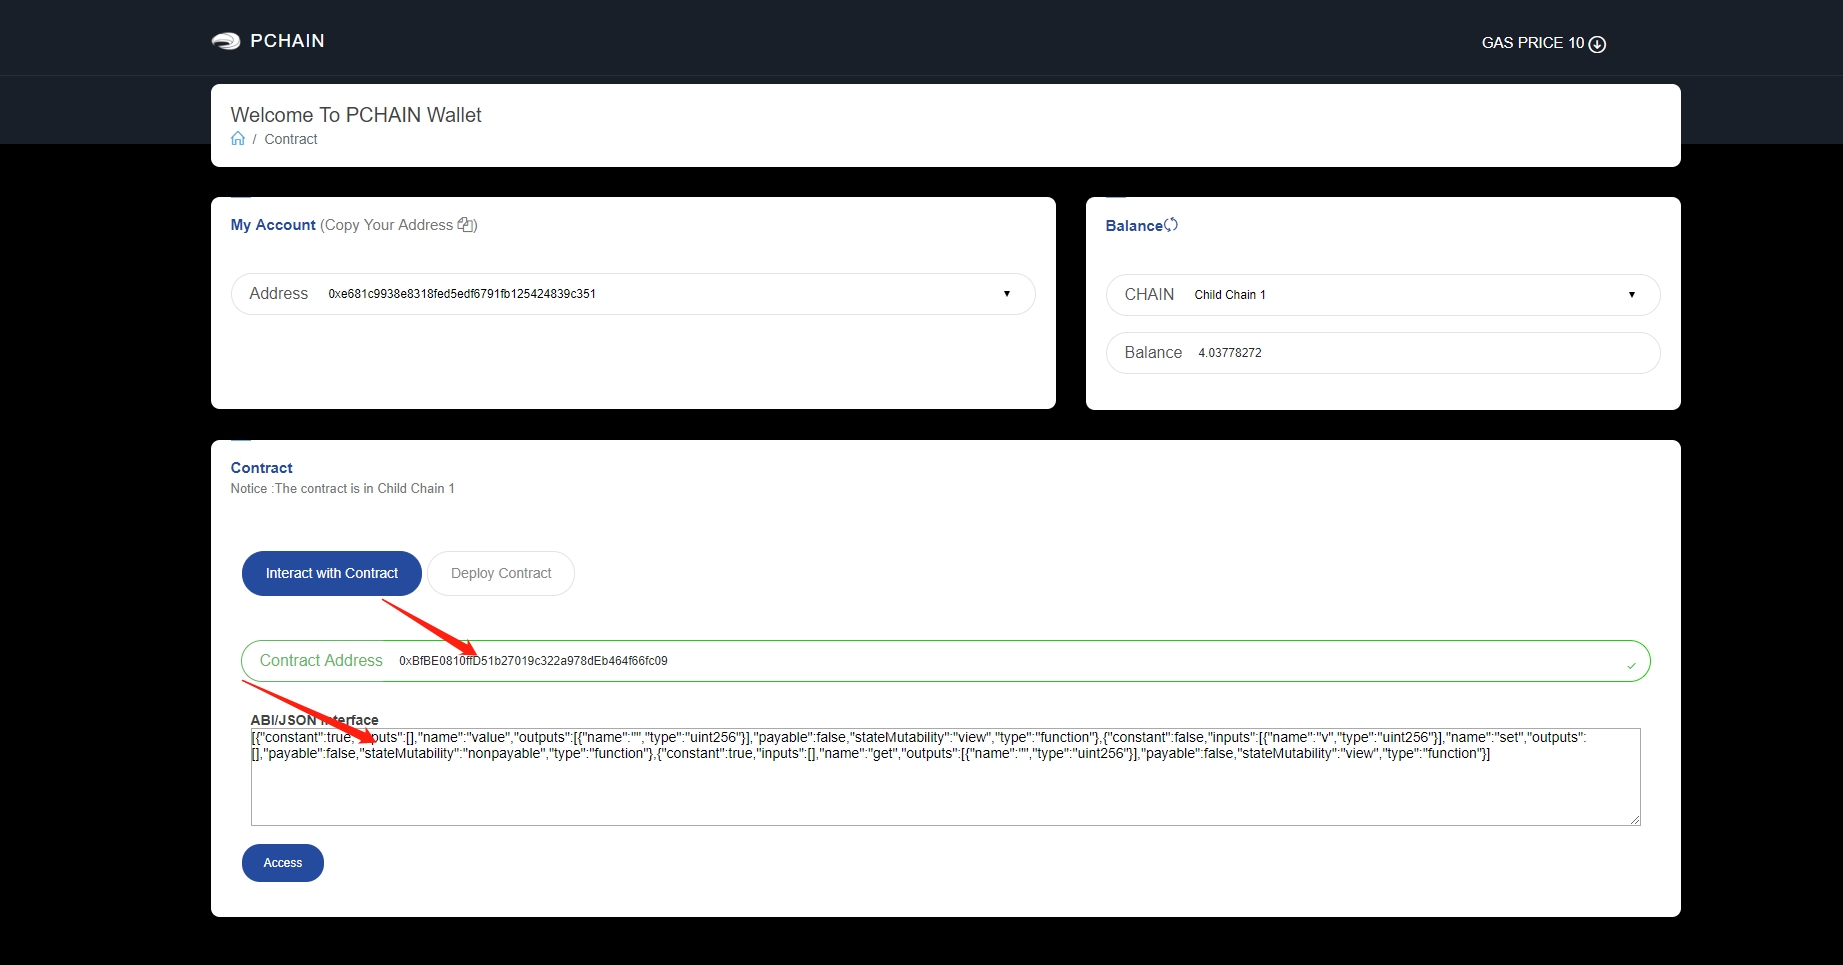Copy your address using the copy icon
1843x965 pixels.
click(x=466, y=225)
